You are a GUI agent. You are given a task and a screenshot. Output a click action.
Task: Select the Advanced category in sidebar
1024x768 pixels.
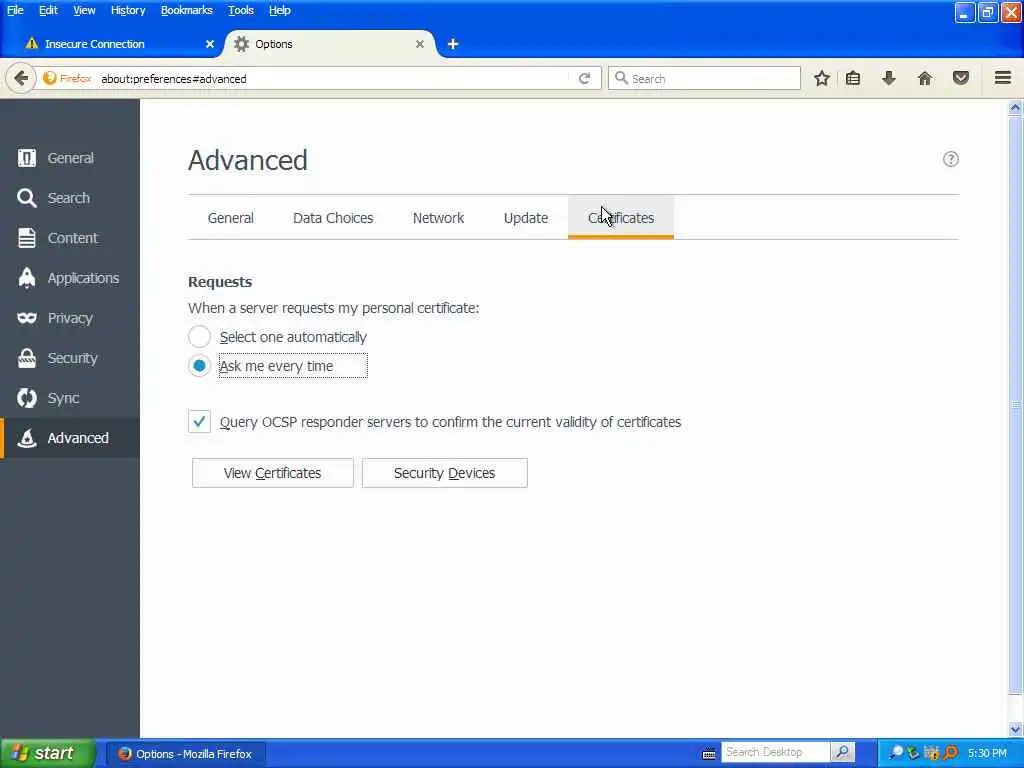(x=70, y=438)
